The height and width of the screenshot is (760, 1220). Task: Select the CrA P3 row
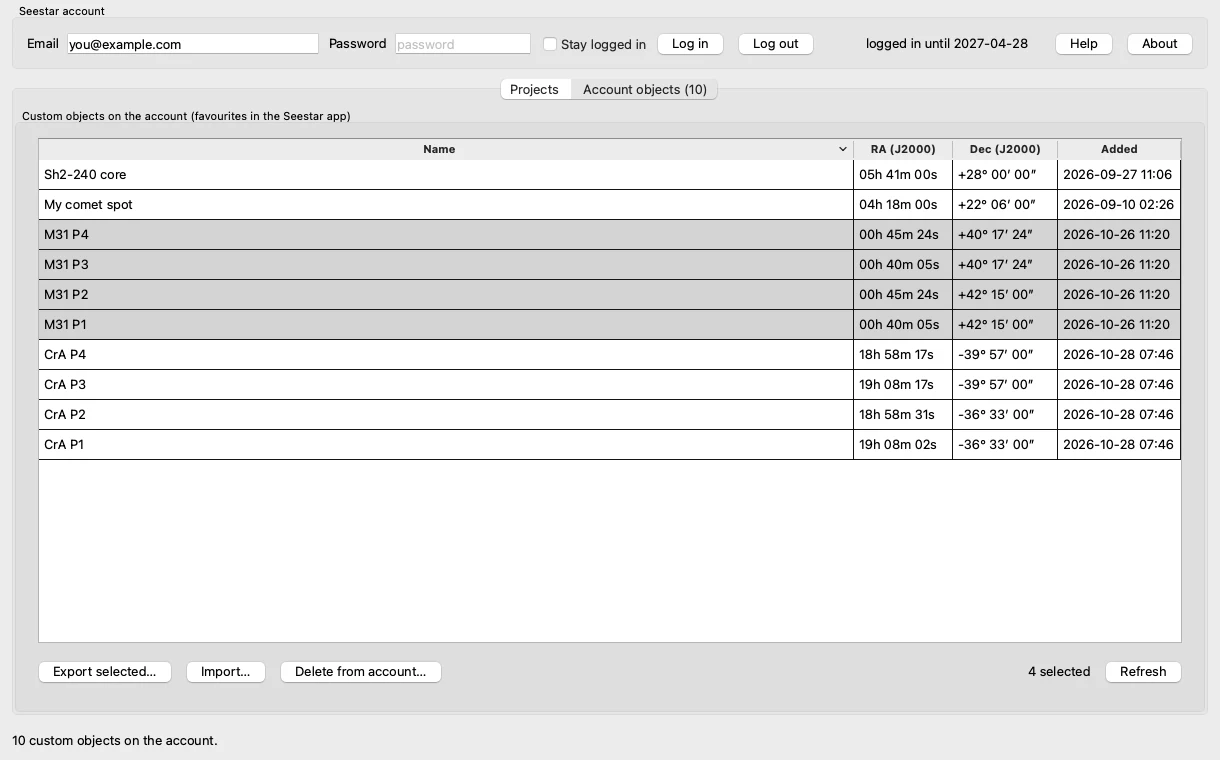click(x=610, y=385)
